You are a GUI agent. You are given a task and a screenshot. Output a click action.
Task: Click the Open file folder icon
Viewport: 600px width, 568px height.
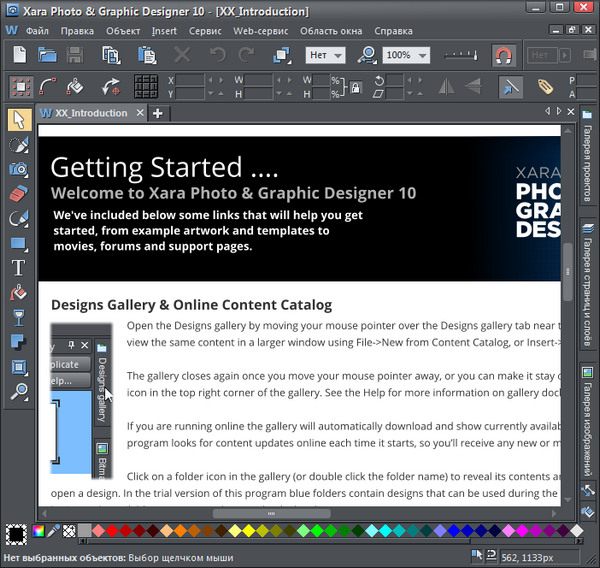pyautogui.click(x=47, y=55)
